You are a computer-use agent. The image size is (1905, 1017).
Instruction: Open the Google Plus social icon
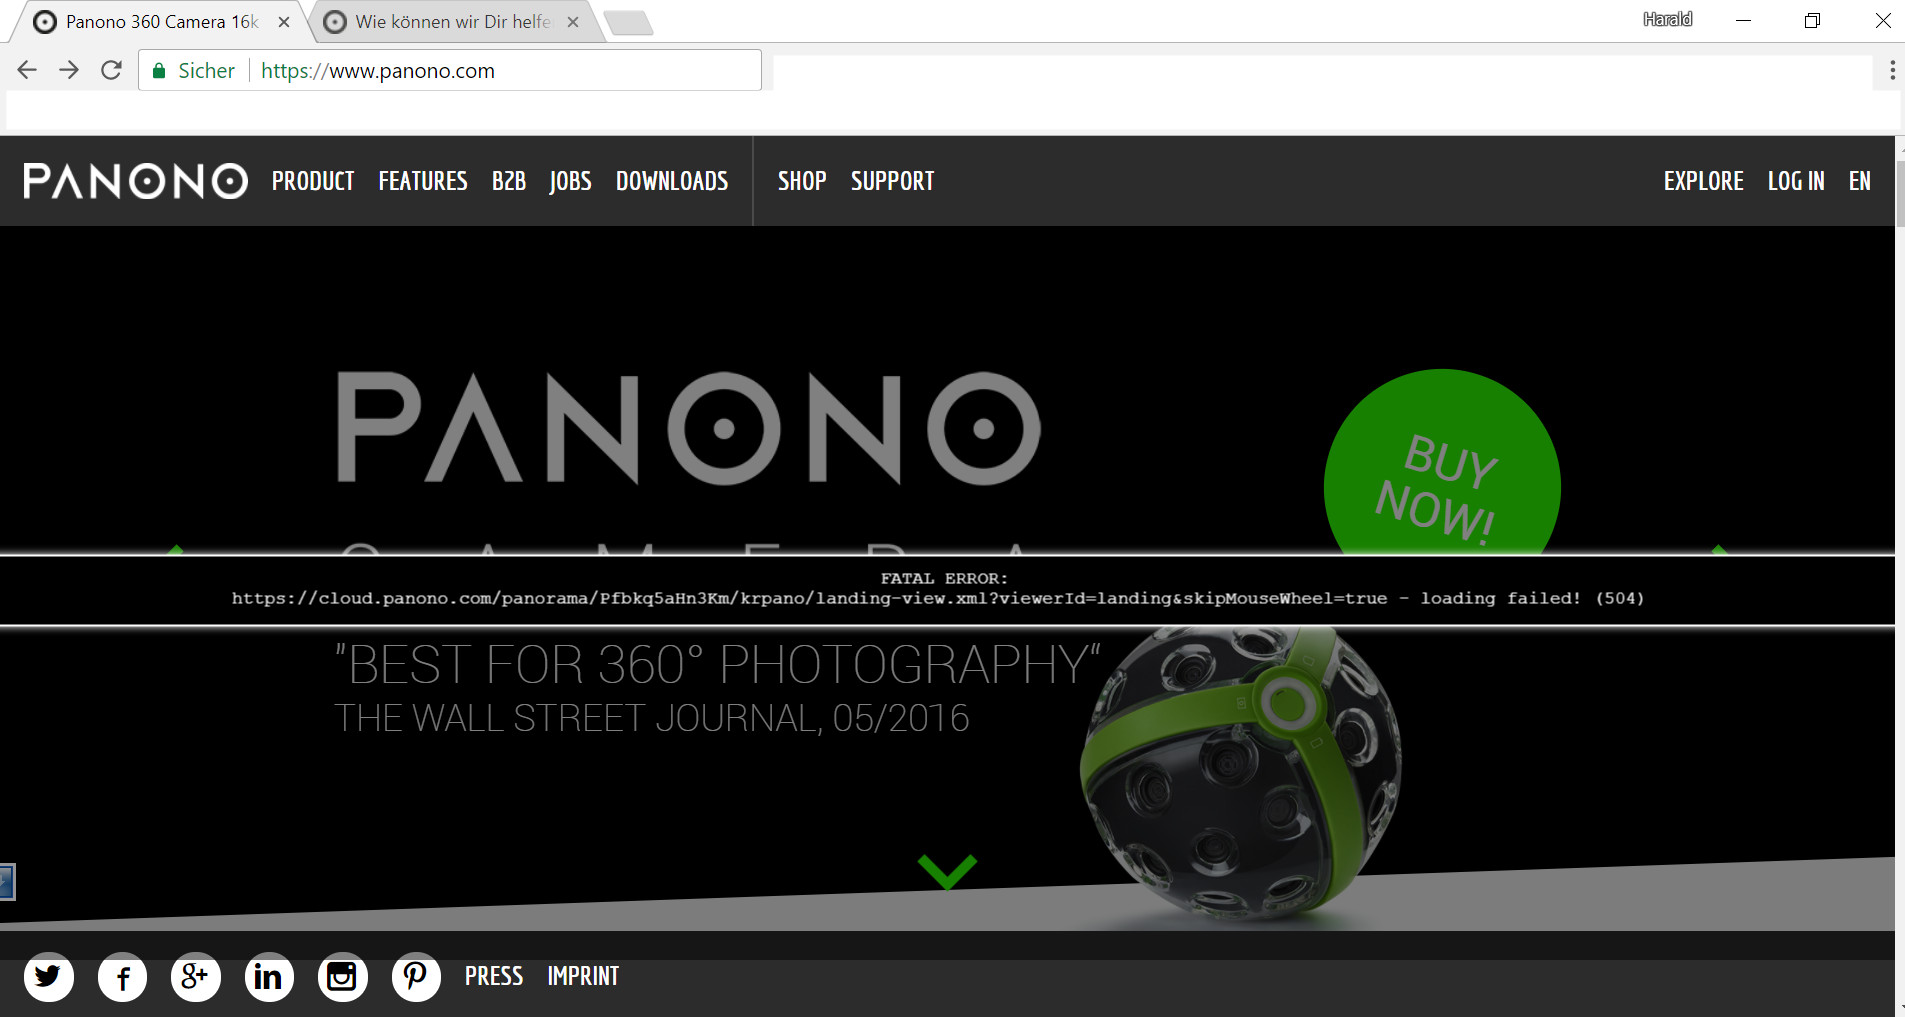tap(196, 977)
